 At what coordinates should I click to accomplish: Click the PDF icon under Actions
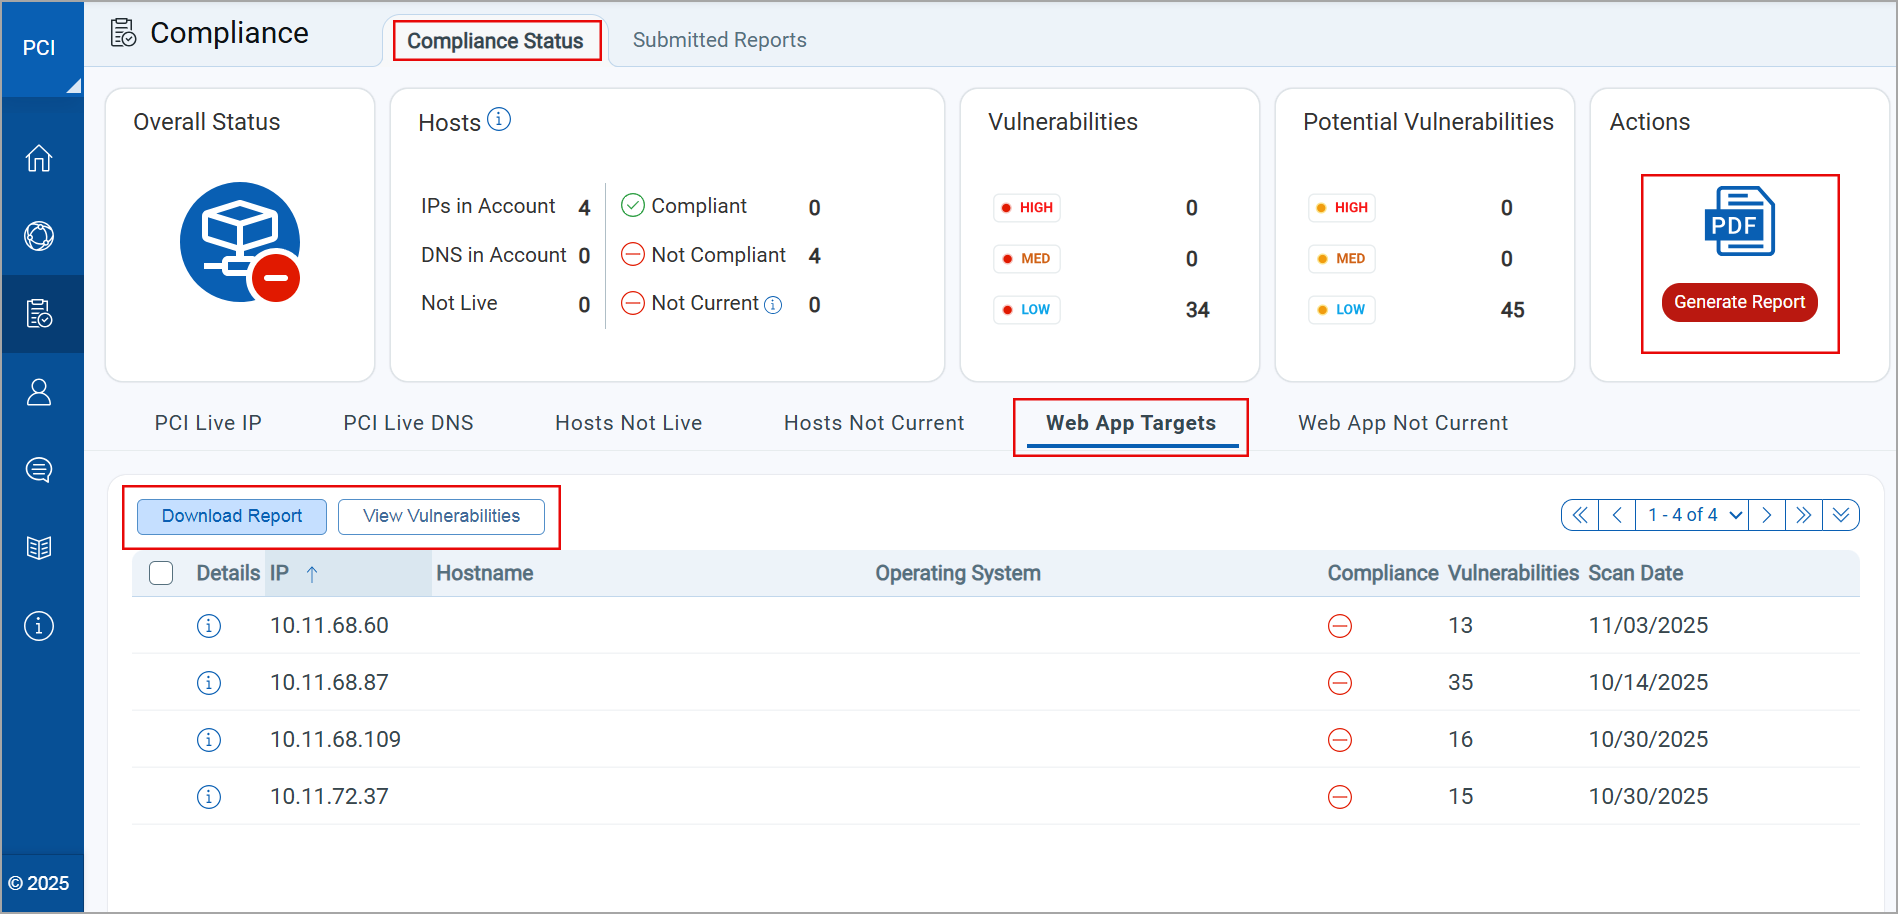pyautogui.click(x=1739, y=221)
